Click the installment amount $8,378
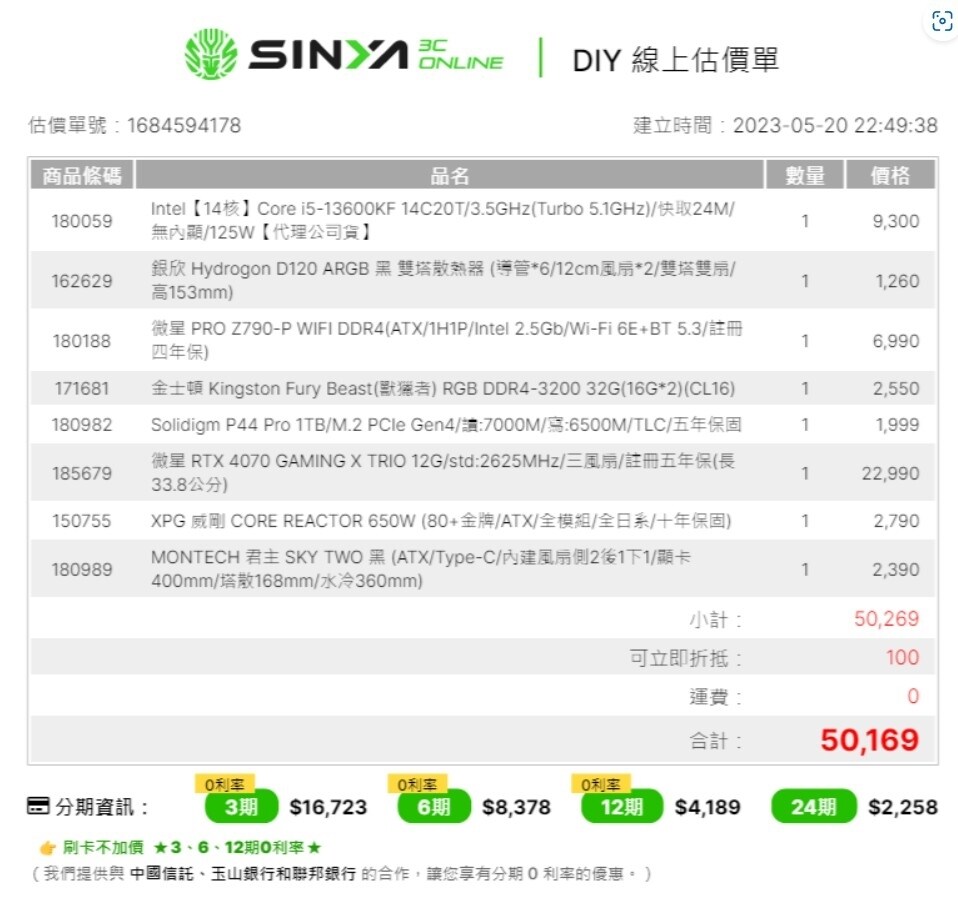The height and width of the screenshot is (900, 958). [517, 808]
